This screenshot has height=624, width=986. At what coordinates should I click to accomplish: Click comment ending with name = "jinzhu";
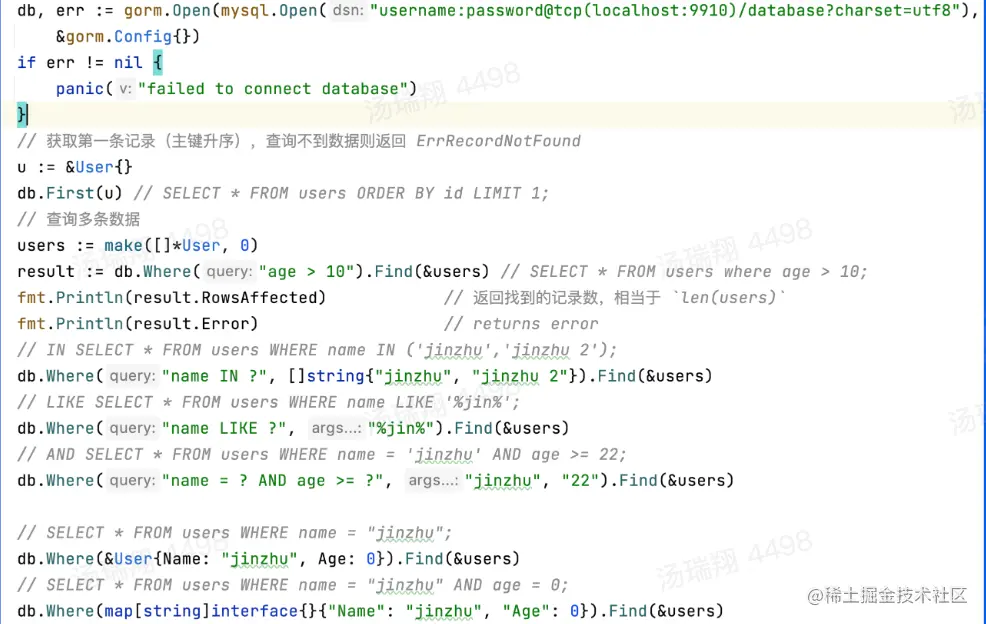point(235,533)
